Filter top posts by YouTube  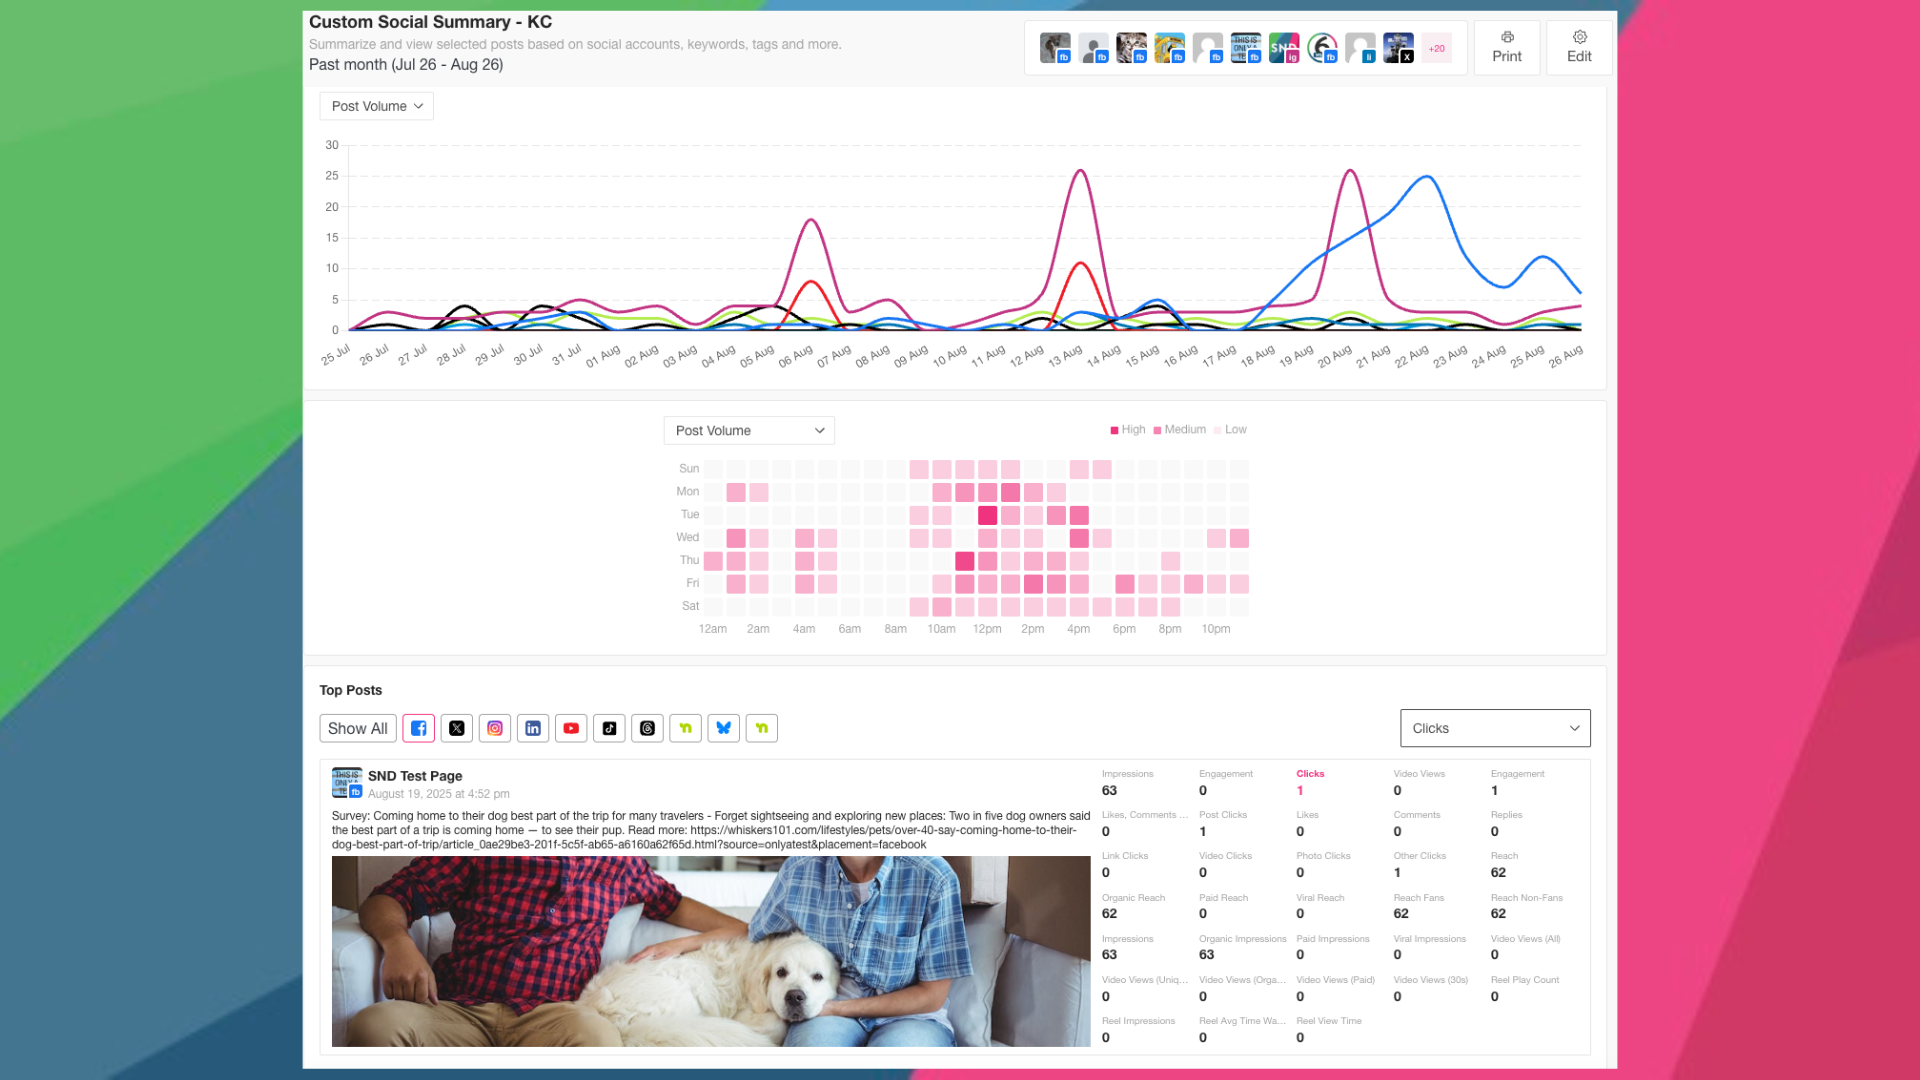click(571, 728)
